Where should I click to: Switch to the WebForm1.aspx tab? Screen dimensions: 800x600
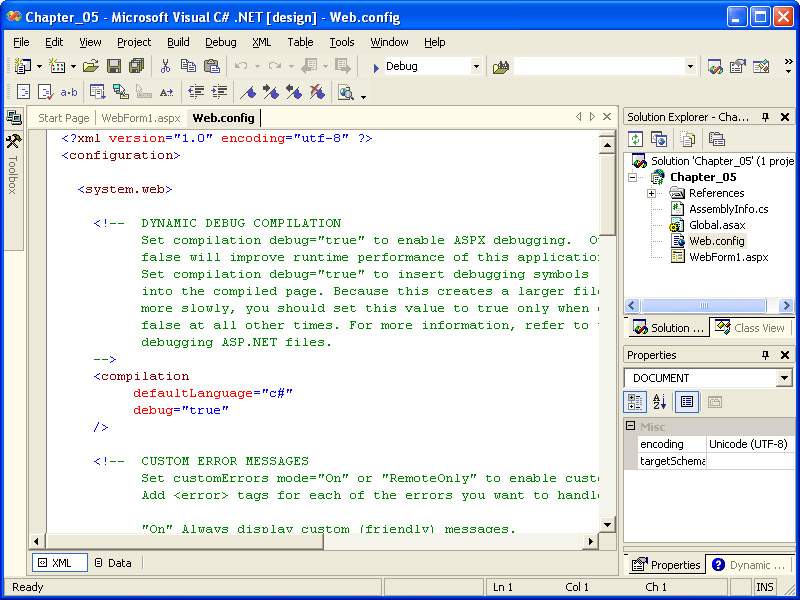[141, 118]
